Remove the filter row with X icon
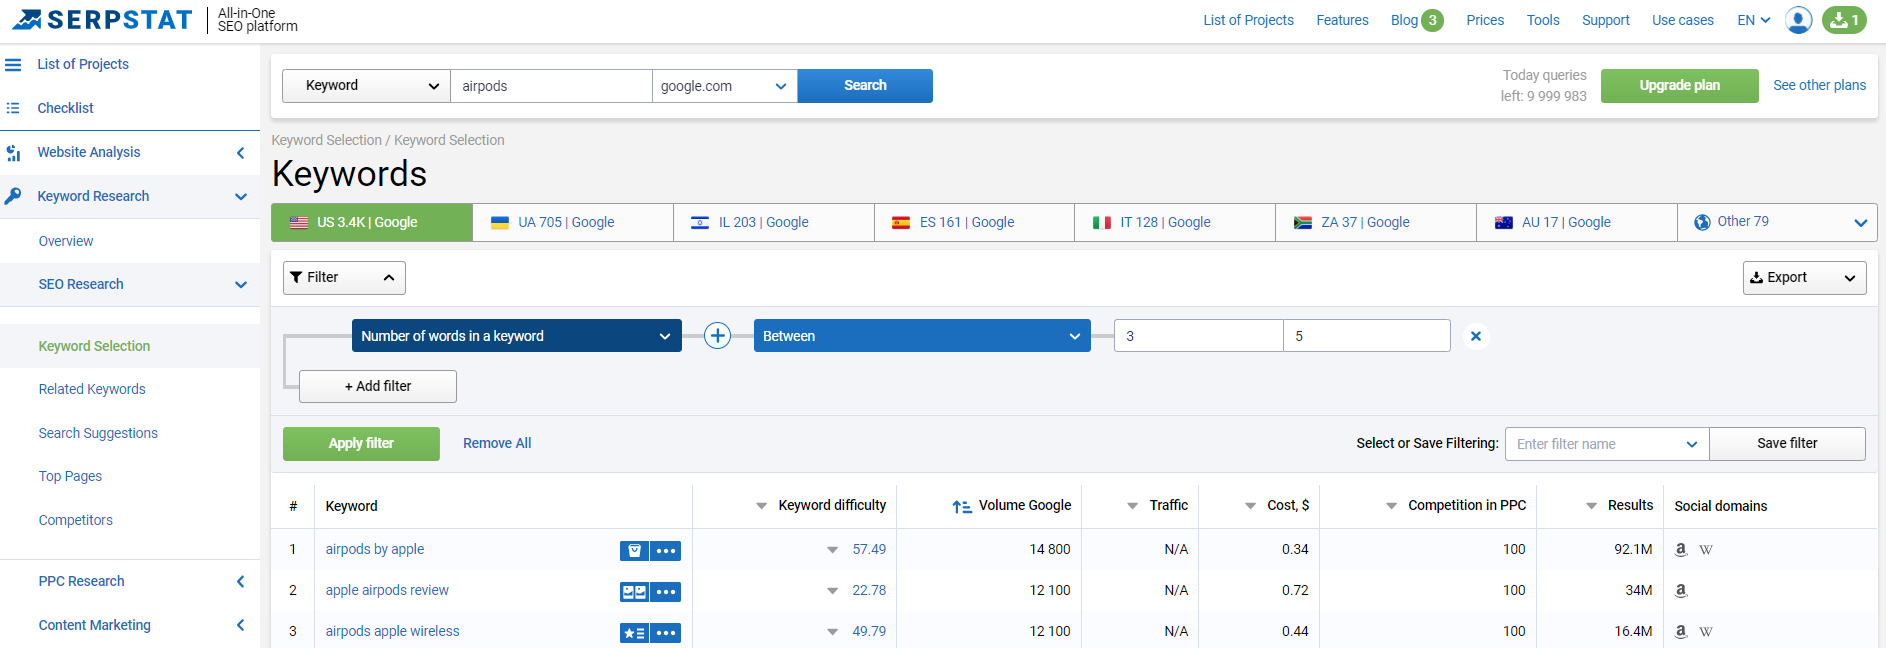The width and height of the screenshot is (1886, 648). click(x=1476, y=336)
